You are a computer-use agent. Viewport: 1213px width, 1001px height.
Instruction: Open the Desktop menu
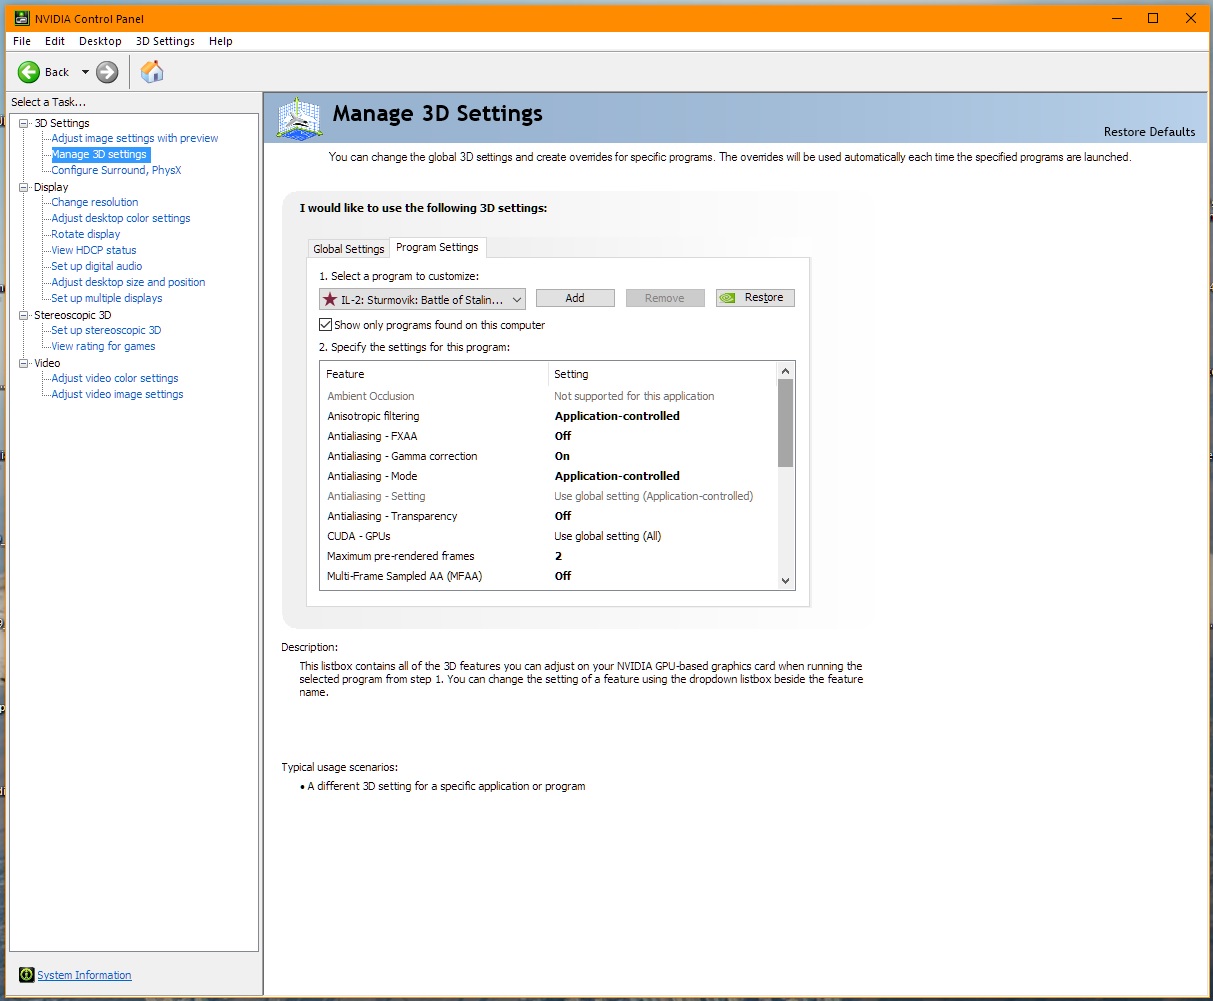coord(100,41)
